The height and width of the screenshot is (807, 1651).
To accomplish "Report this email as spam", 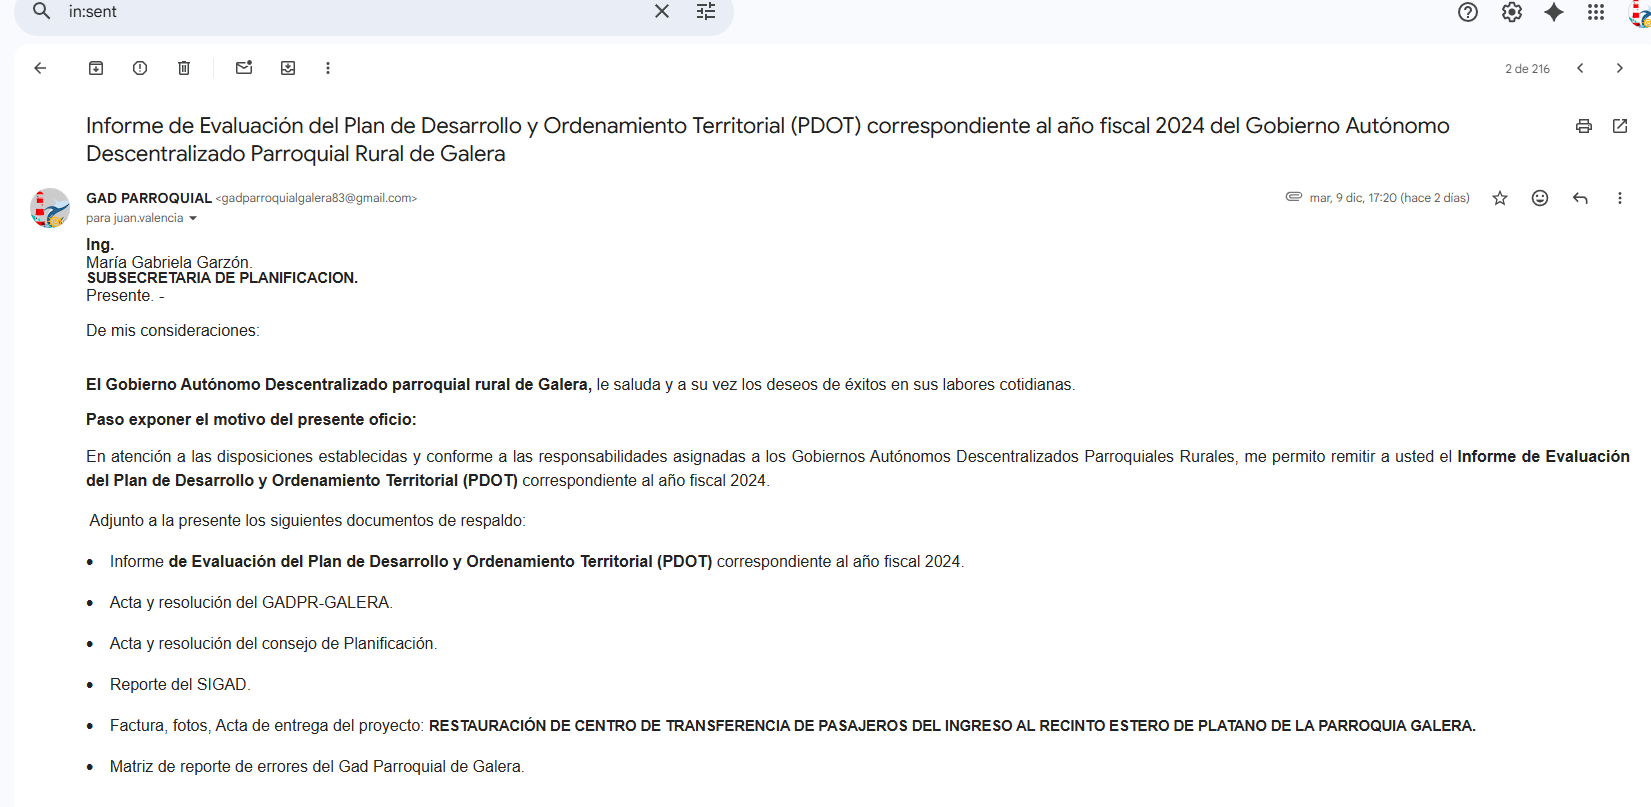I will coord(140,68).
